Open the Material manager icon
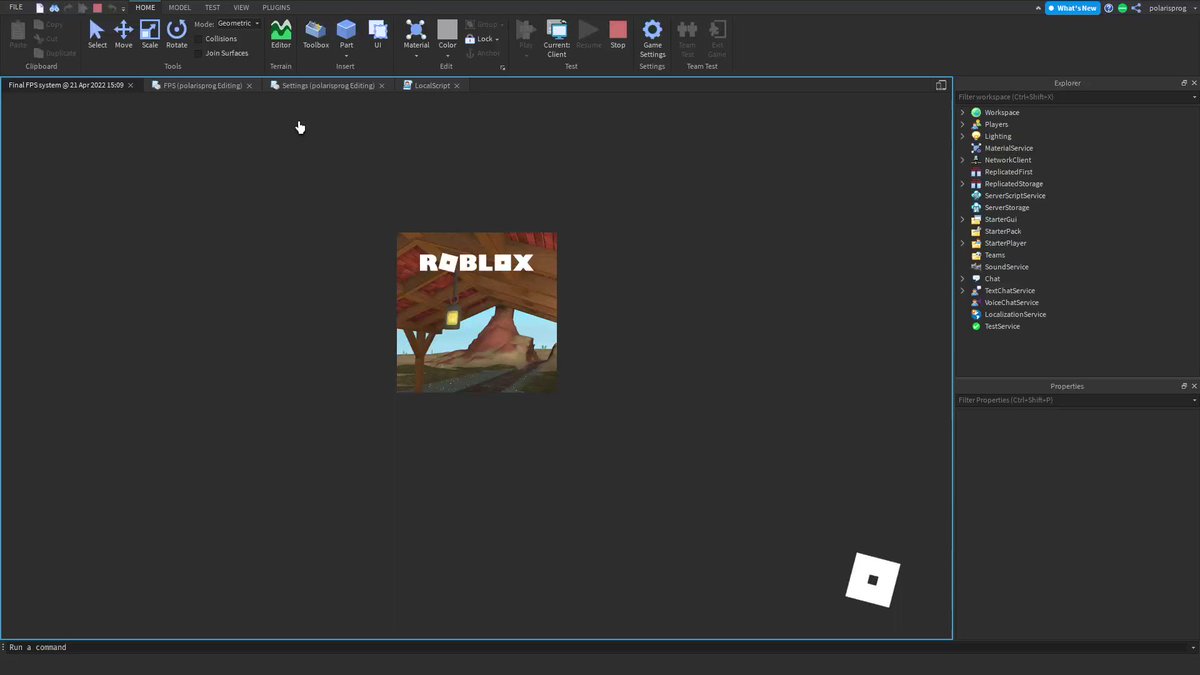1200x675 pixels. pyautogui.click(x=416, y=29)
